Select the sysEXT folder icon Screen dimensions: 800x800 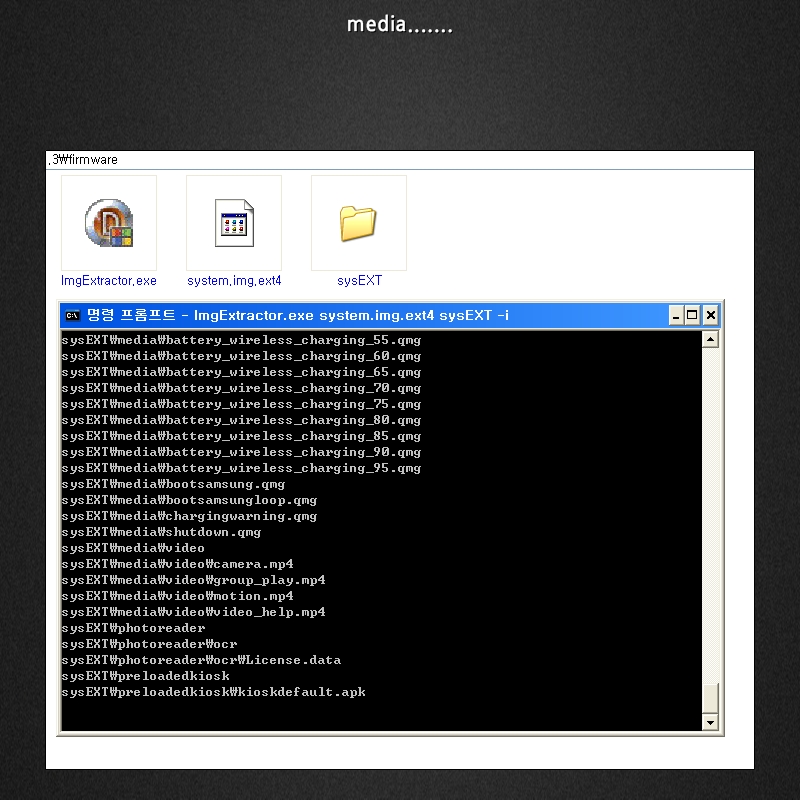pyautogui.click(x=358, y=223)
